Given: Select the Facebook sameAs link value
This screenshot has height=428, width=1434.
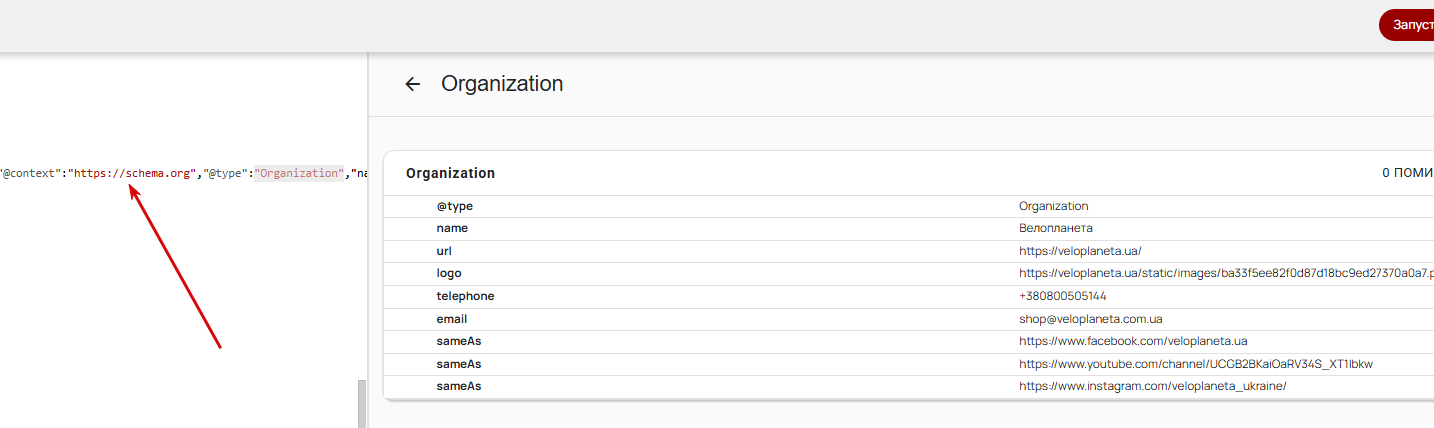Looking at the screenshot, I should point(1133,341).
